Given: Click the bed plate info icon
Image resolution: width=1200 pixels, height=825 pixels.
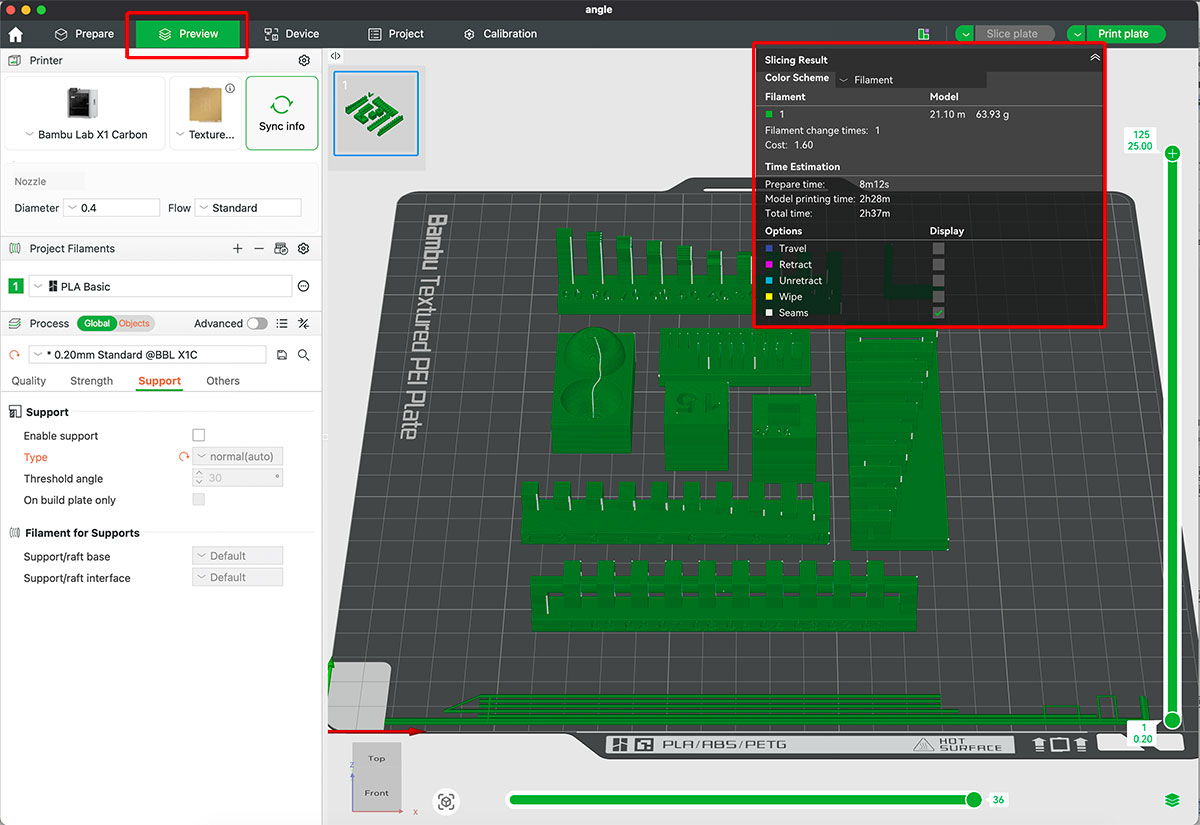Looking at the screenshot, I should pyautogui.click(x=230, y=89).
